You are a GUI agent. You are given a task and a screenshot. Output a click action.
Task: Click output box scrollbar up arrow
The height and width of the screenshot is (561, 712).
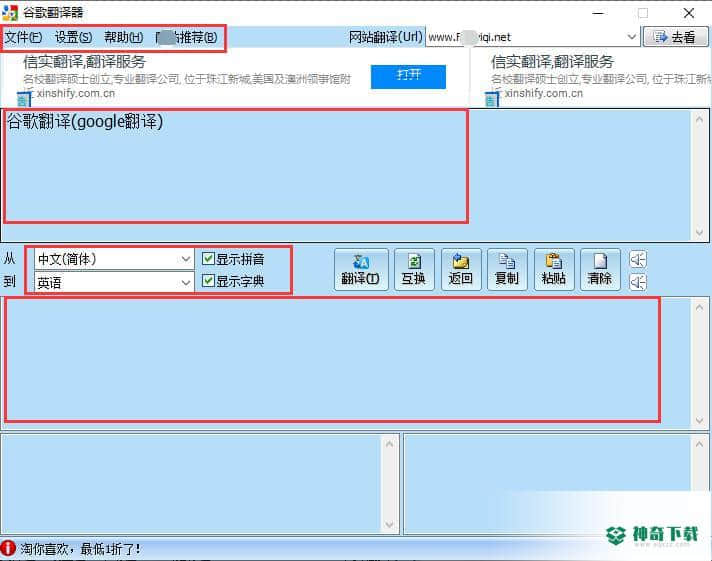point(699,307)
